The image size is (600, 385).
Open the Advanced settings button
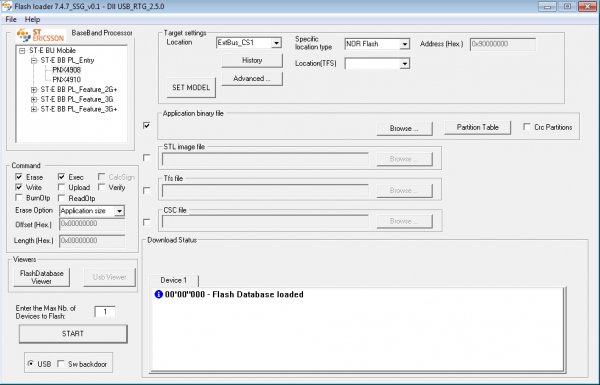pos(252,78)
